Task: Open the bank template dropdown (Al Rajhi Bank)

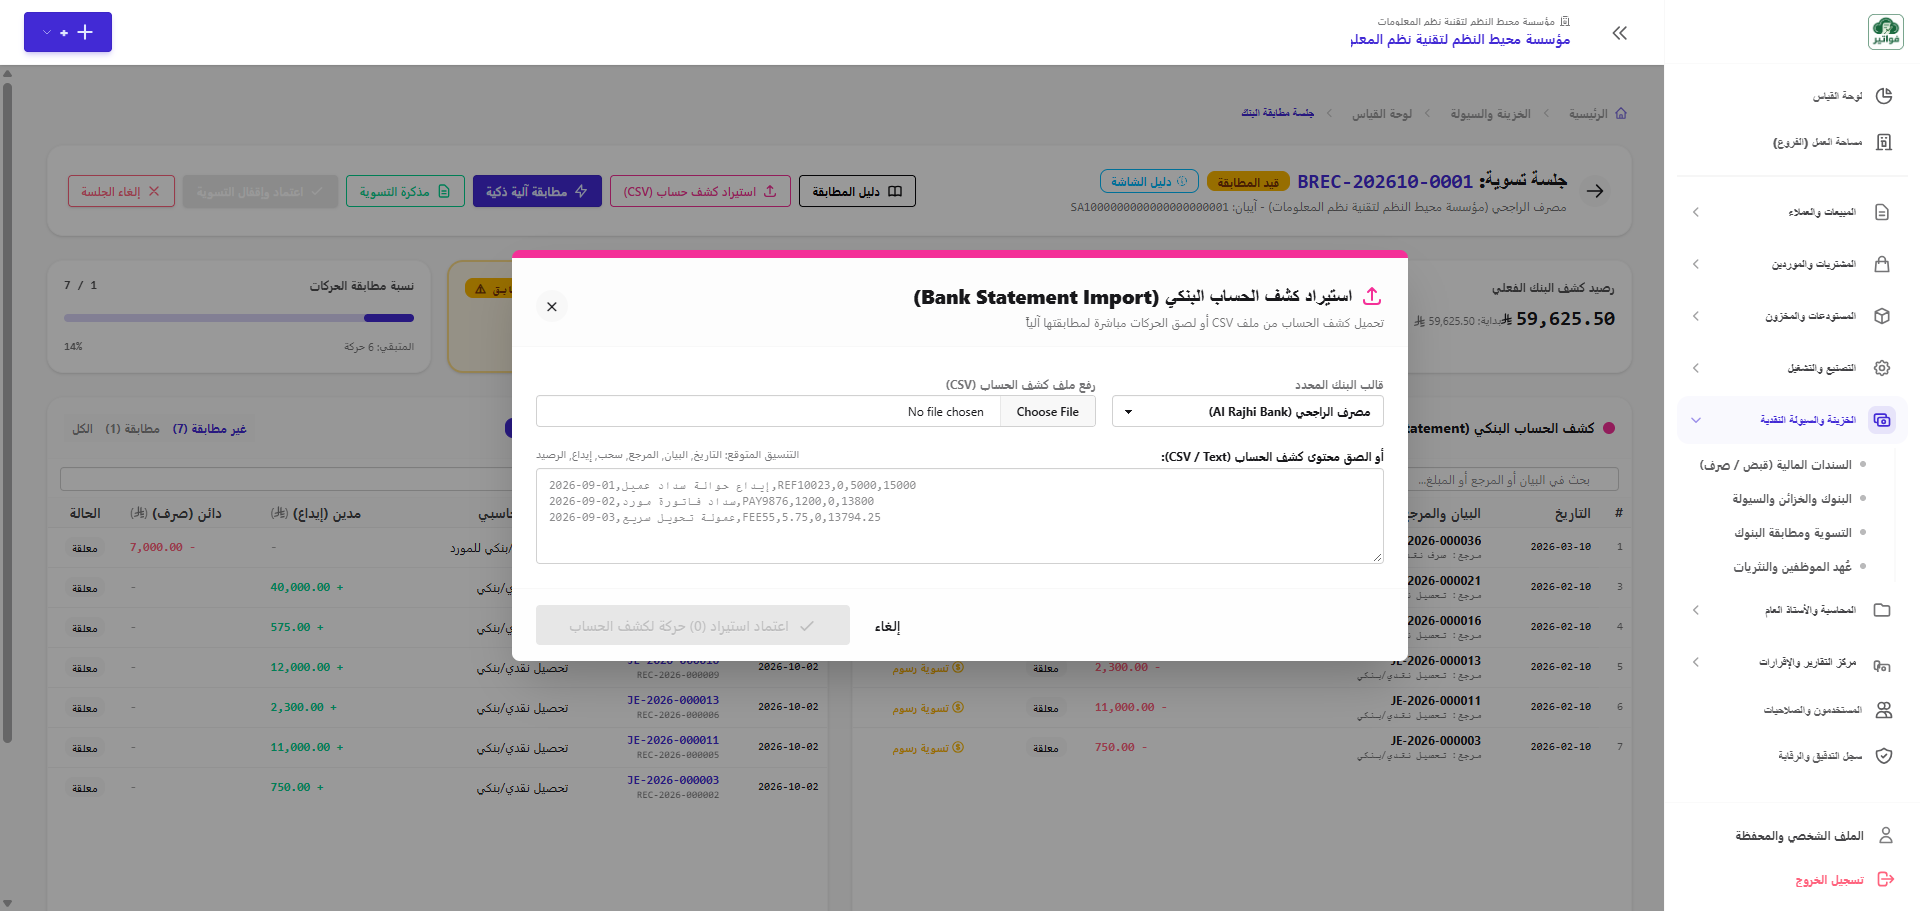Action: 1247,412
